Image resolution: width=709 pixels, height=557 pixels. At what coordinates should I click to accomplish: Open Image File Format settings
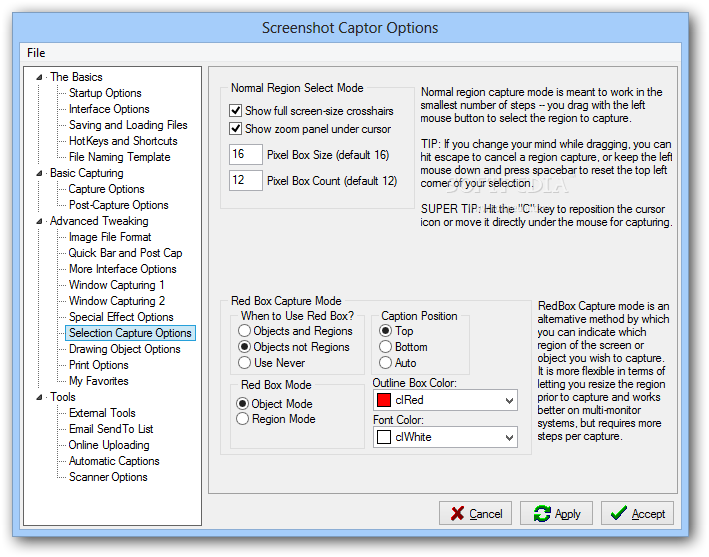coord(110,237)
